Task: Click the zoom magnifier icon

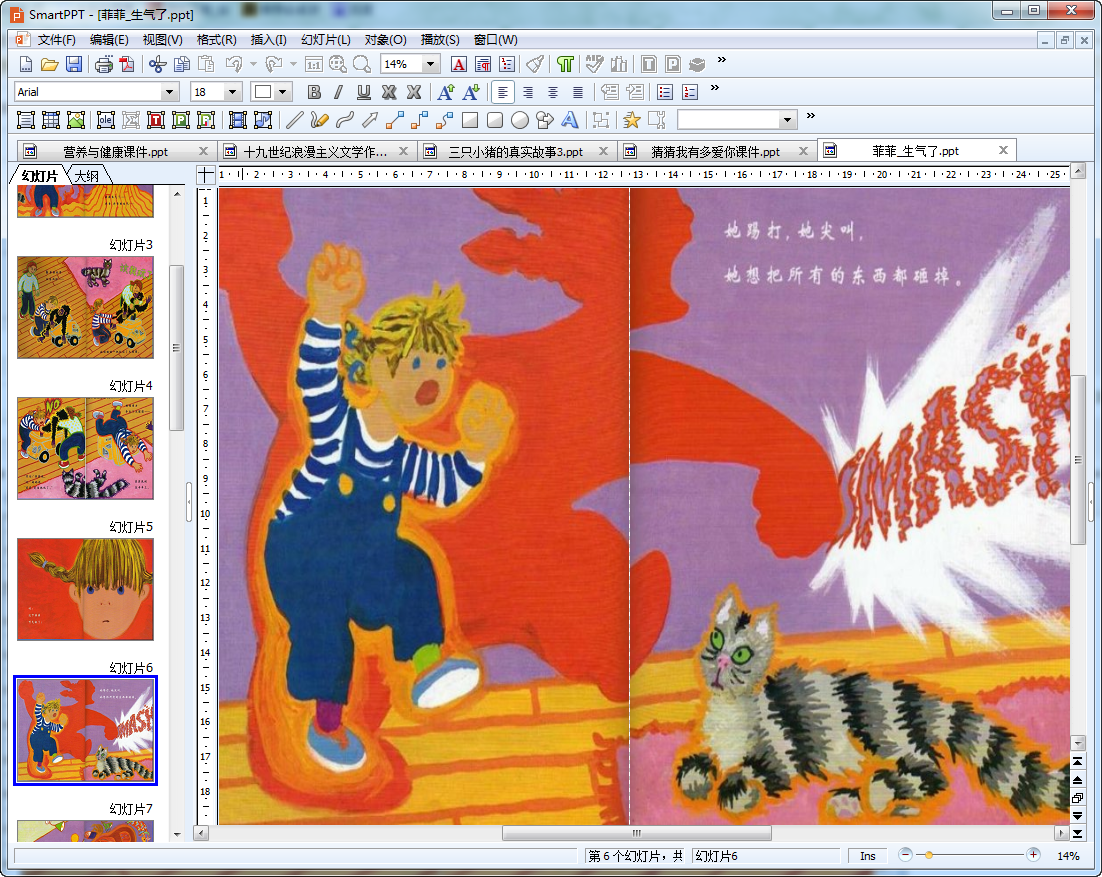Action: 362,65
